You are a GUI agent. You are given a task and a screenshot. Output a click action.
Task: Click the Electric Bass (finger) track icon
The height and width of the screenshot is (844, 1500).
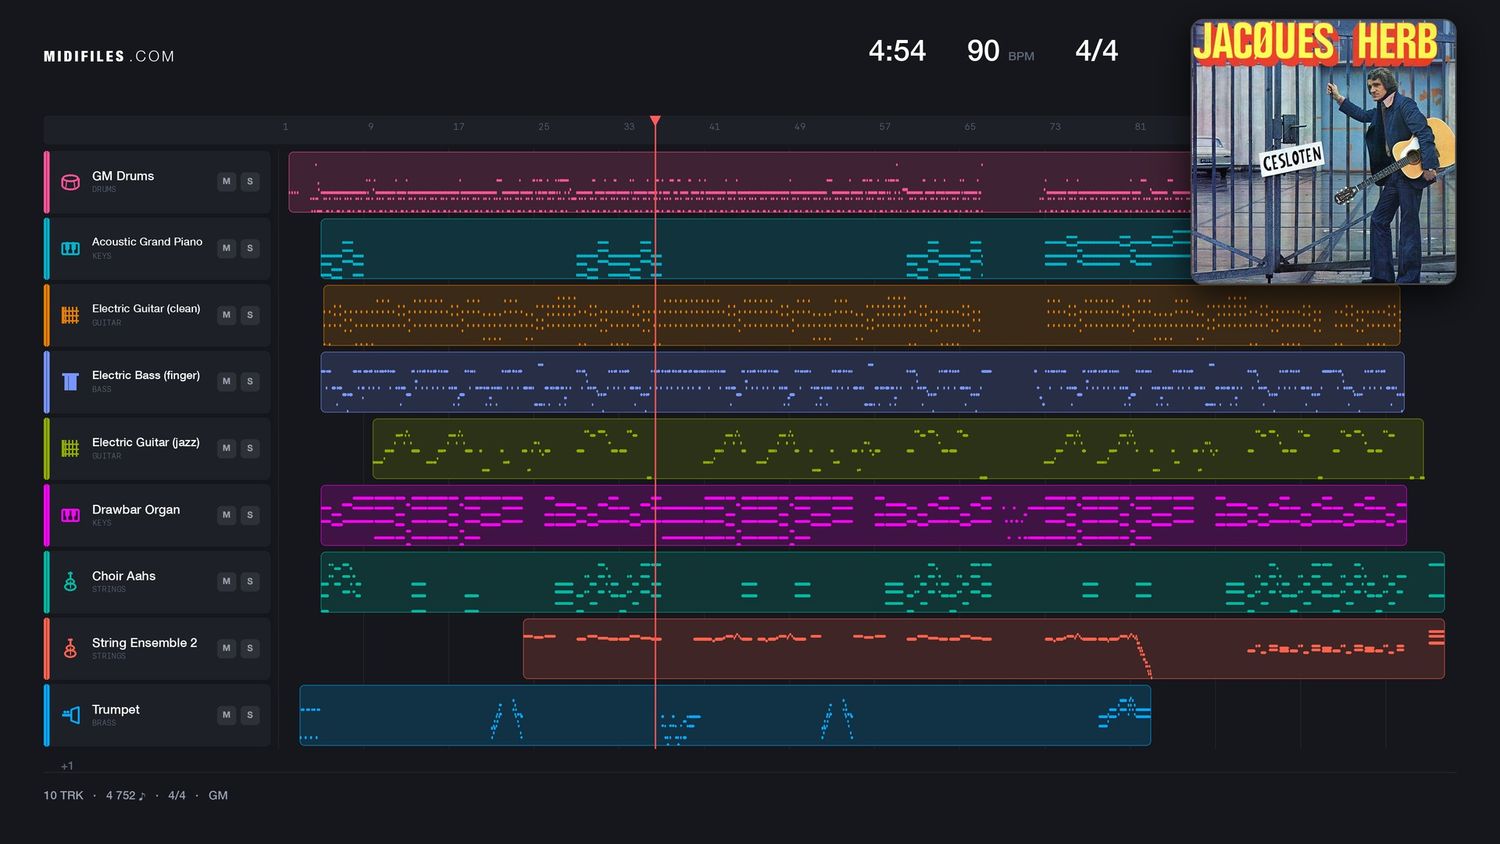pos(70,382)
